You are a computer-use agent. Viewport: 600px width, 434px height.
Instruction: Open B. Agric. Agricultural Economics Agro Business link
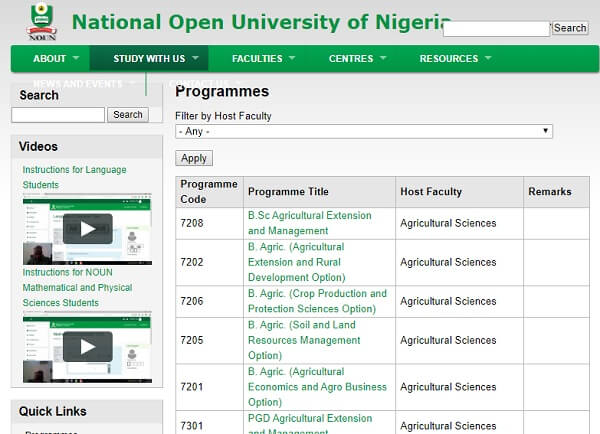pyautogui.click(x=317, y=387)
